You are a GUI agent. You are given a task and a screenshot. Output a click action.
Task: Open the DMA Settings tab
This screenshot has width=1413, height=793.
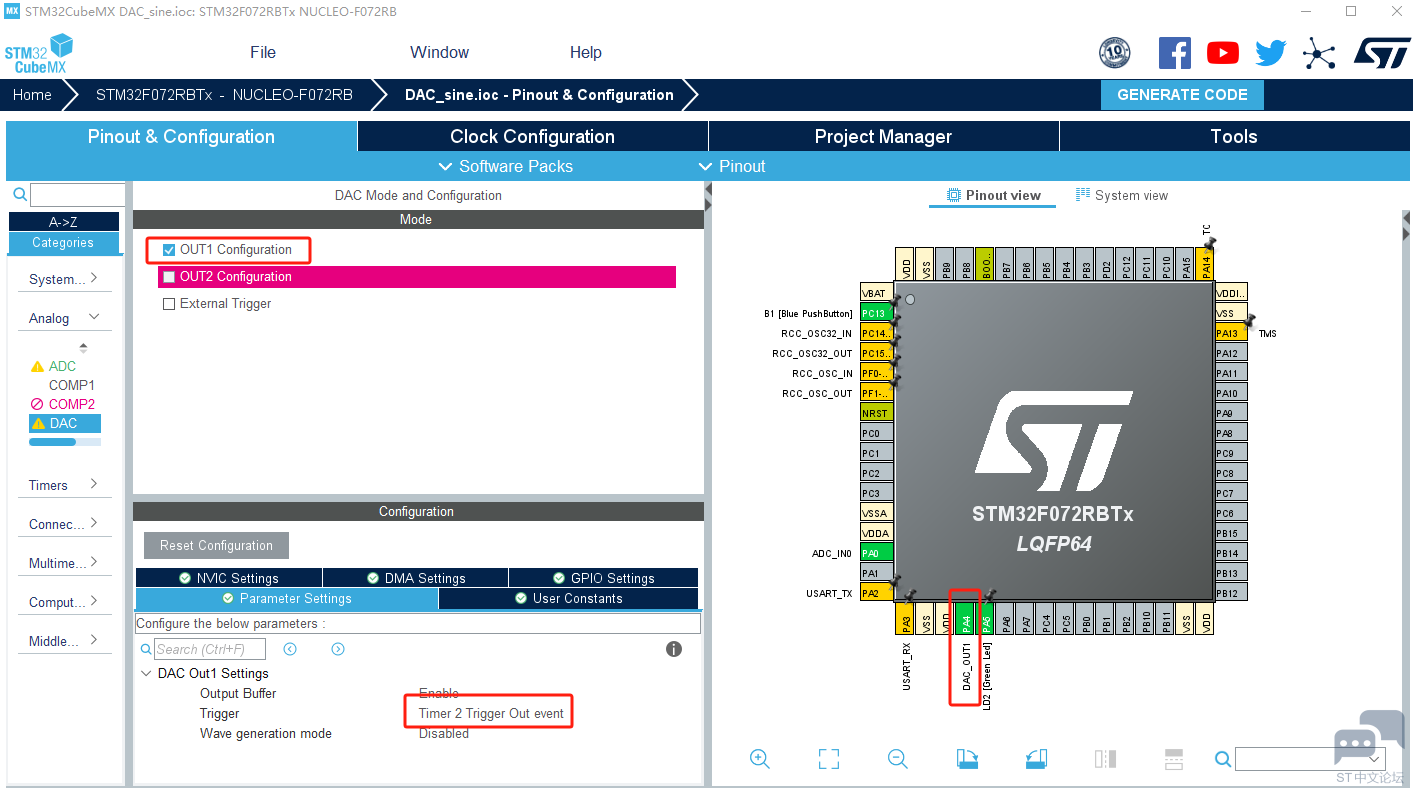[x=415, y=578]
